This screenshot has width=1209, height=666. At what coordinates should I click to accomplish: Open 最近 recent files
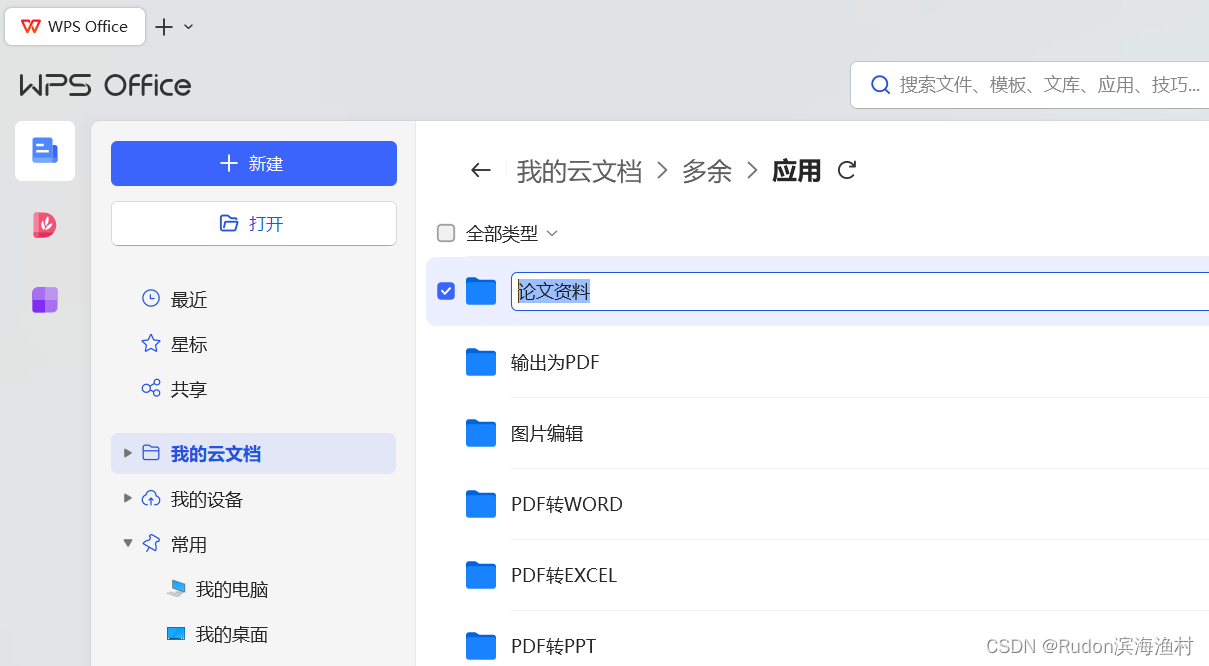click(189, 299)
